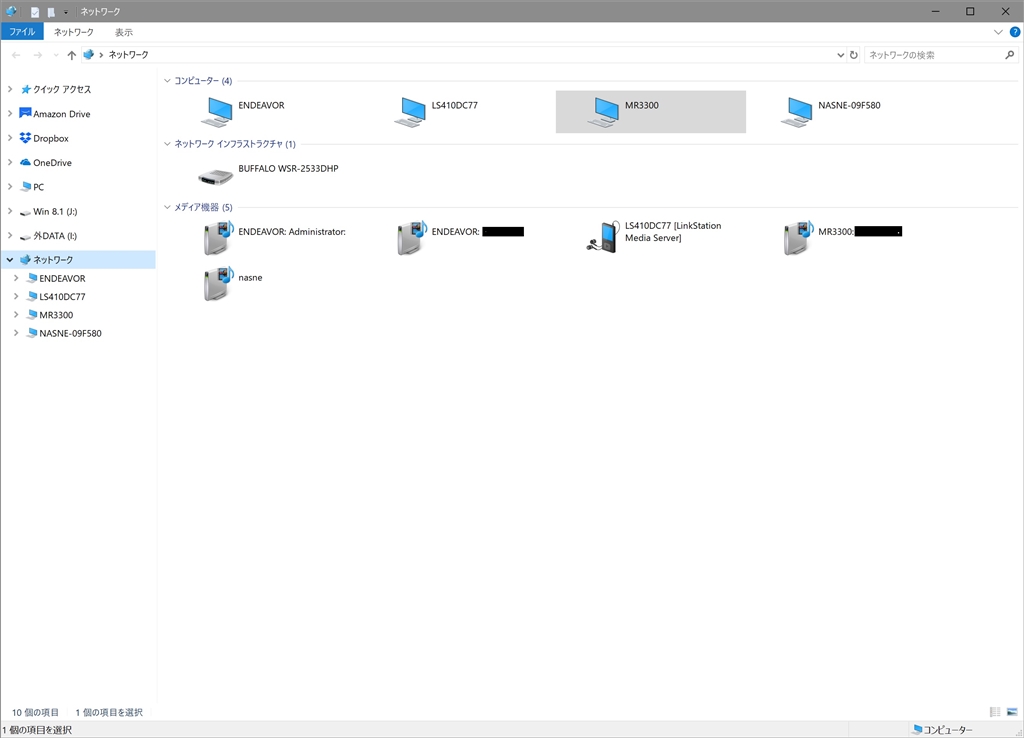Select Dropbox in navigation pane
This screenshot has width=1024, height=738.
point(51,138)
